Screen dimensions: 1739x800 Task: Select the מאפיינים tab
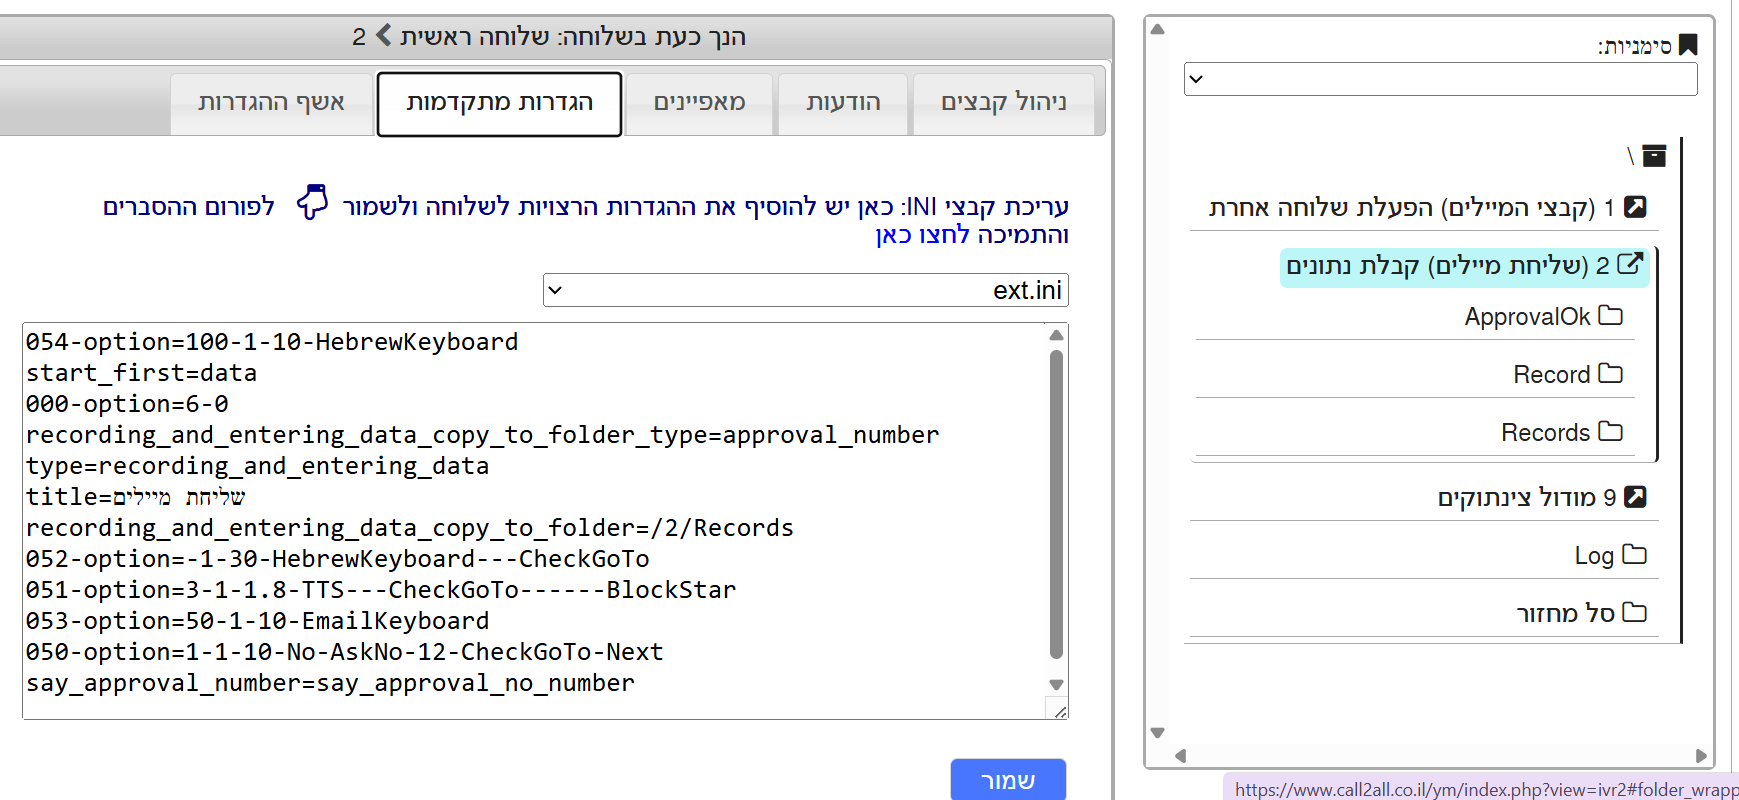[x=699, y=103]
